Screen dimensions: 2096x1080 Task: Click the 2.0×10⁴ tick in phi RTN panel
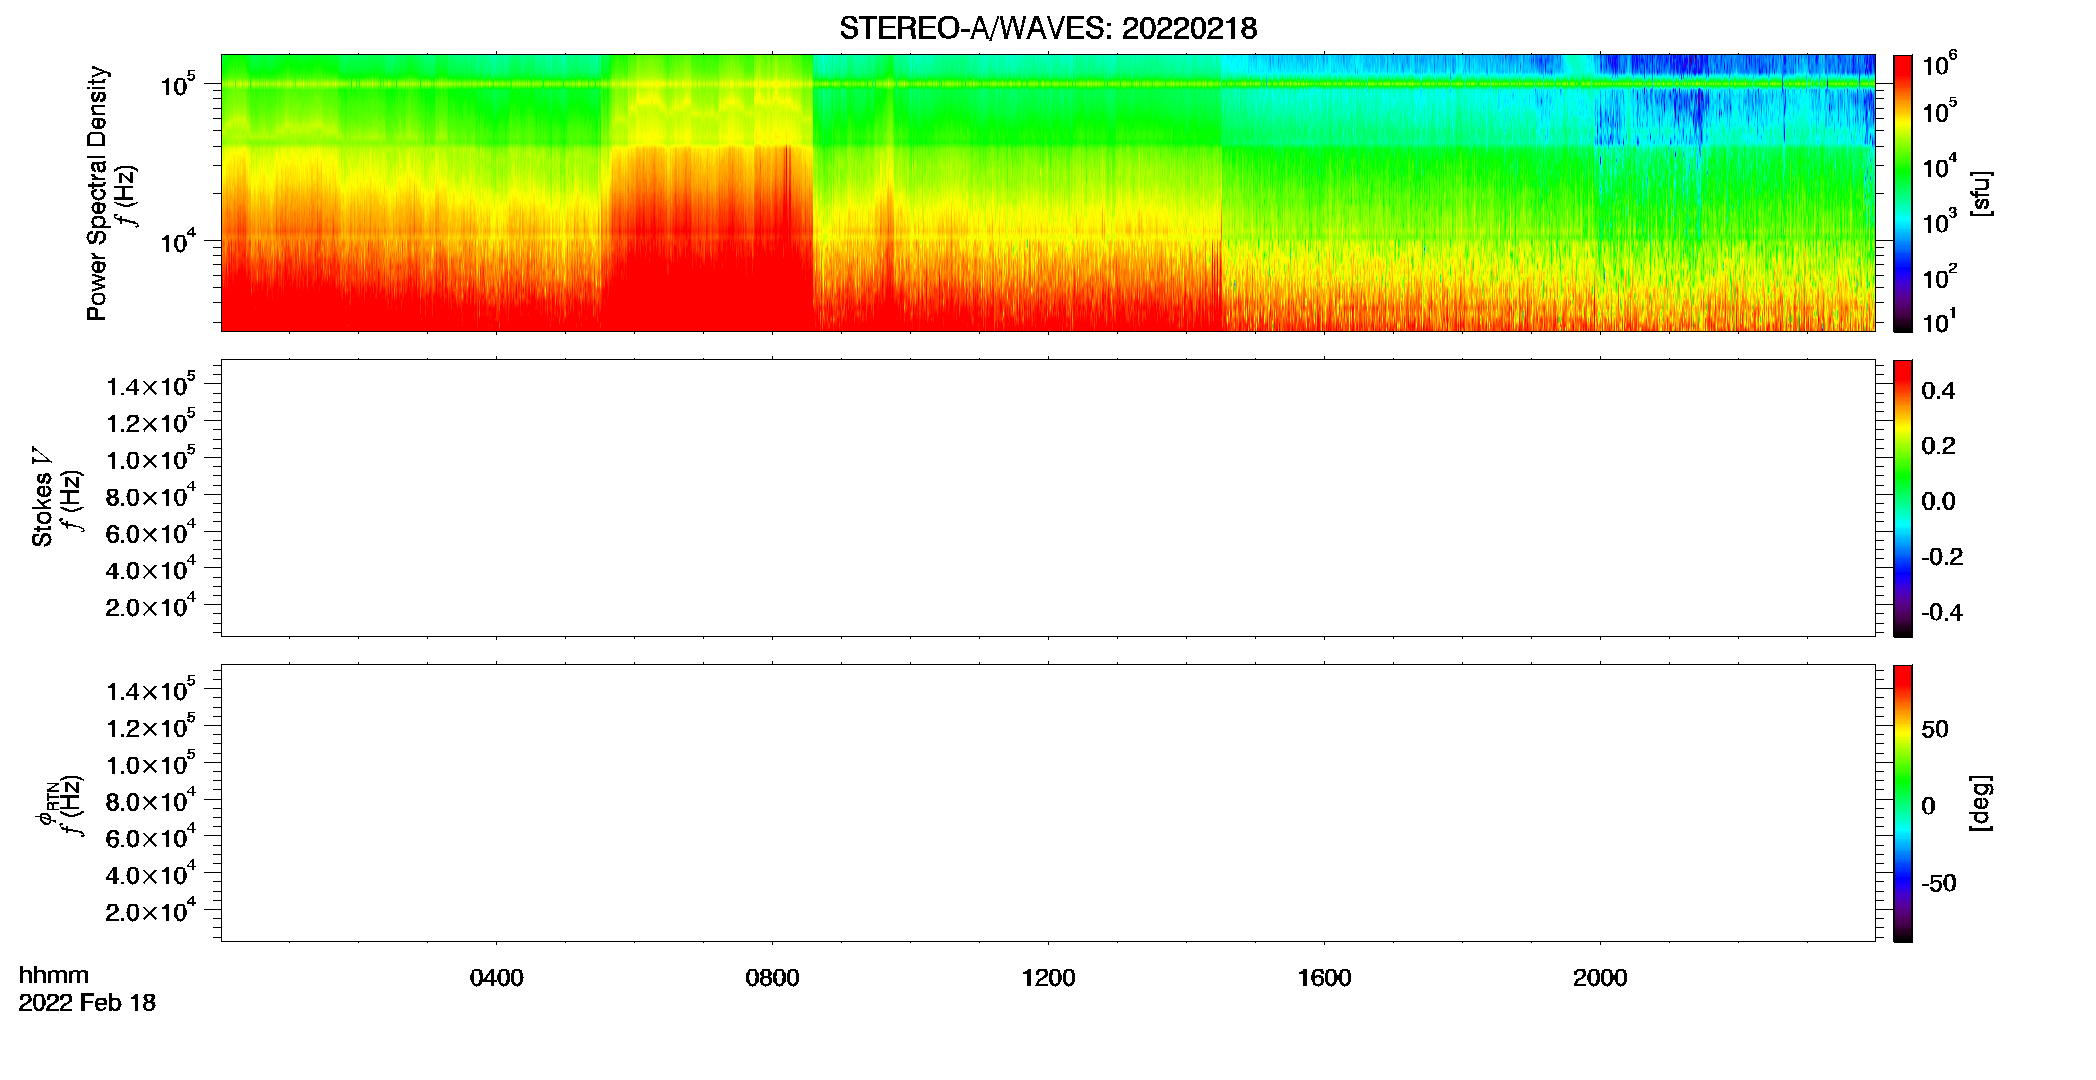click(151, 911)
